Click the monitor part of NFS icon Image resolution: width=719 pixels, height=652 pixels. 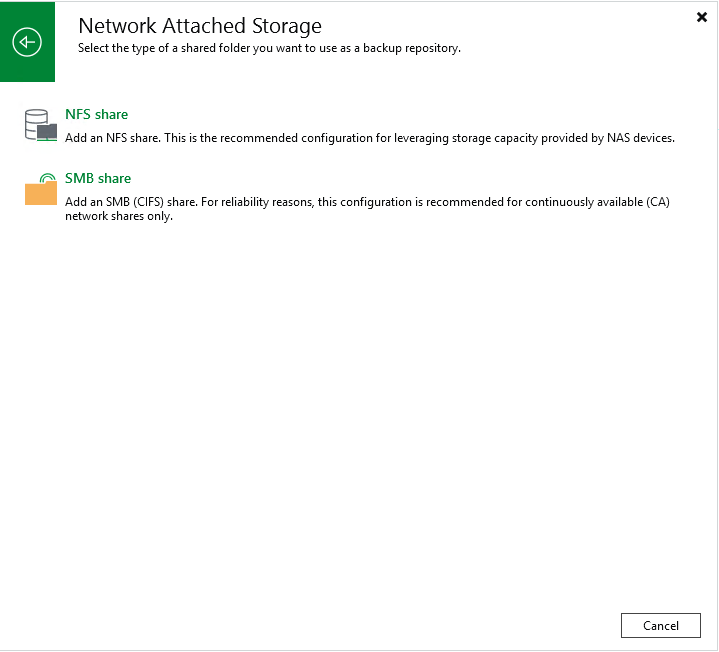[x=47, y=133]
